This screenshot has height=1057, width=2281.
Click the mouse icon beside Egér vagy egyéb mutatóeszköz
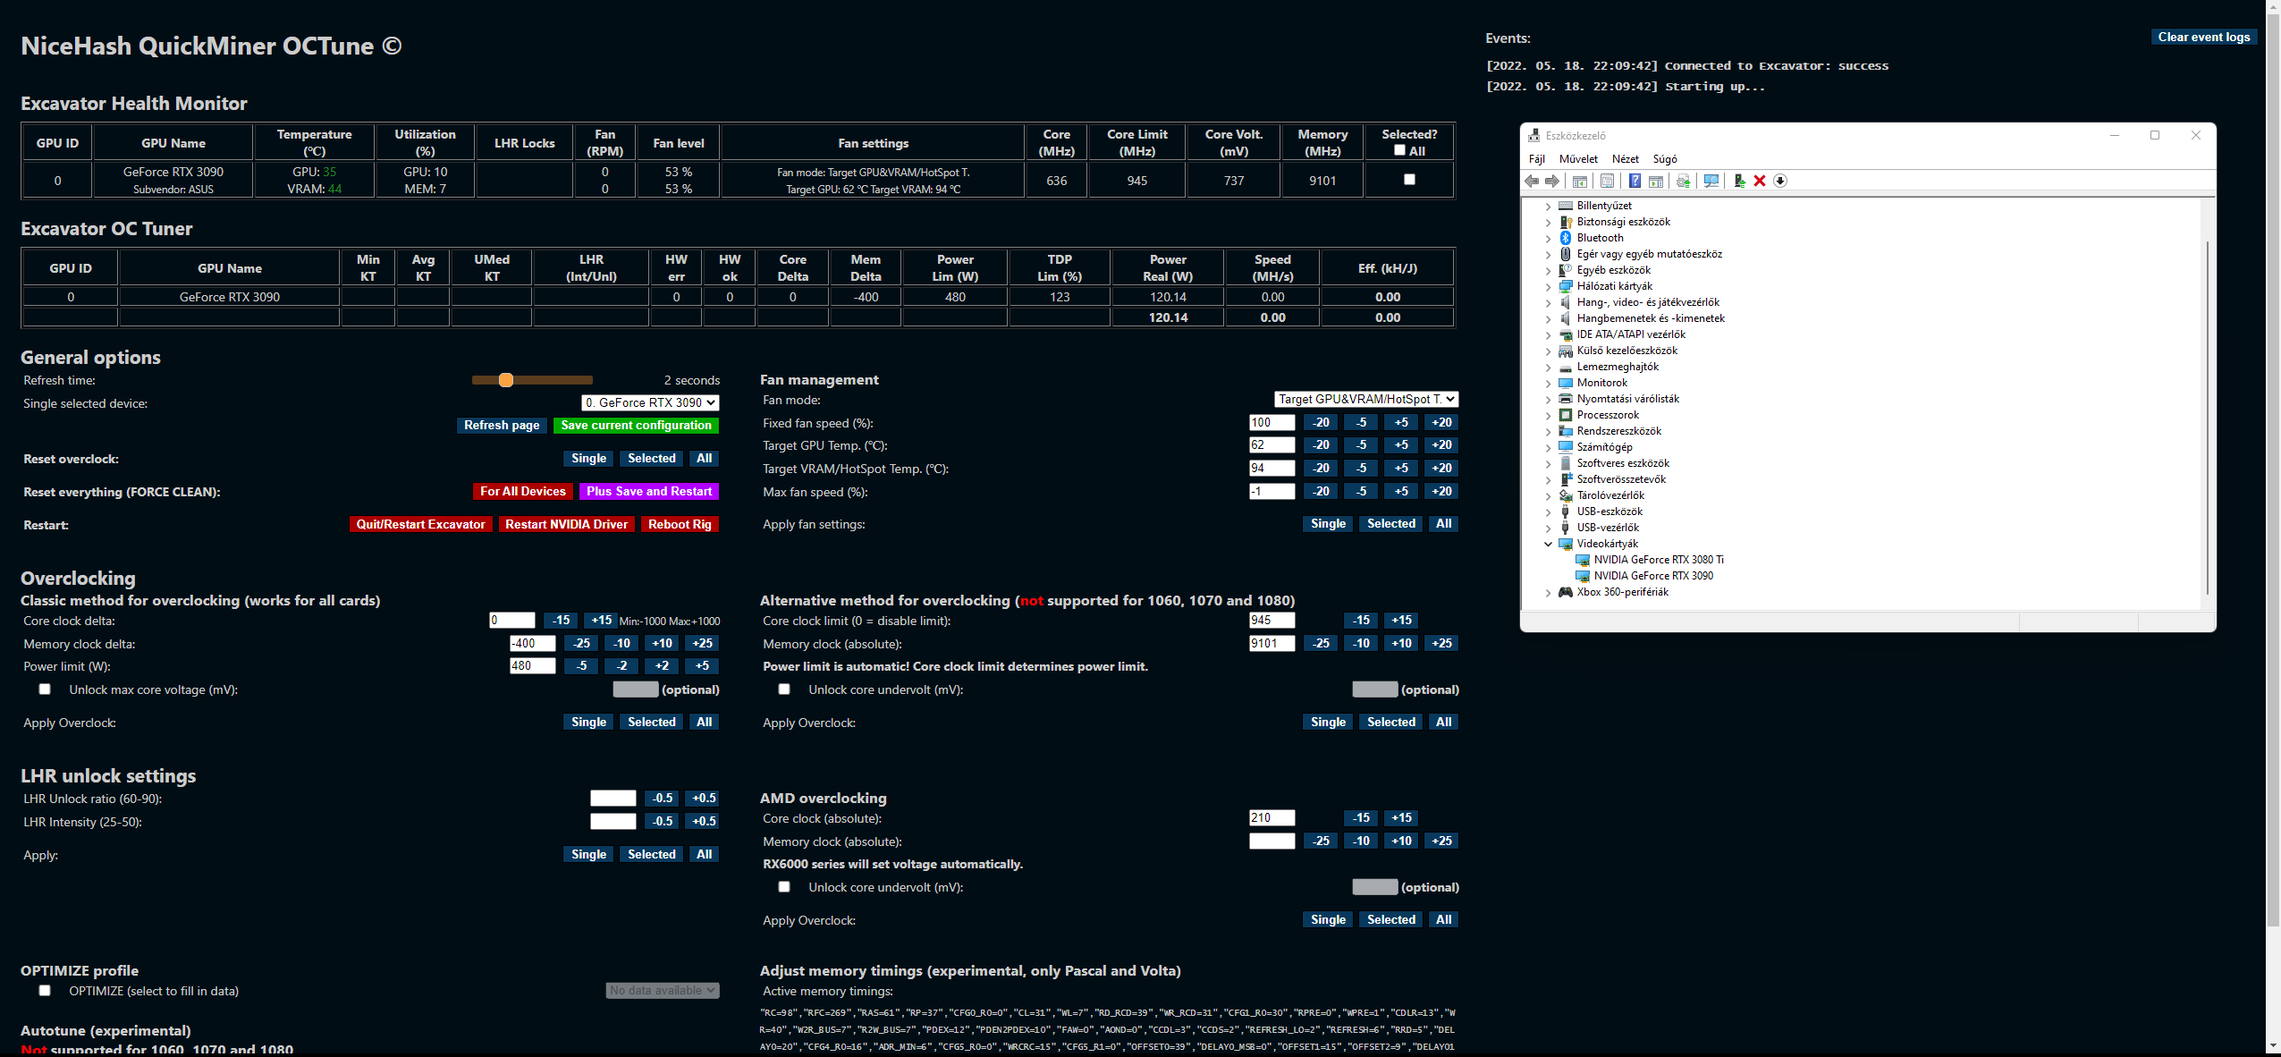pos(1566,254)
